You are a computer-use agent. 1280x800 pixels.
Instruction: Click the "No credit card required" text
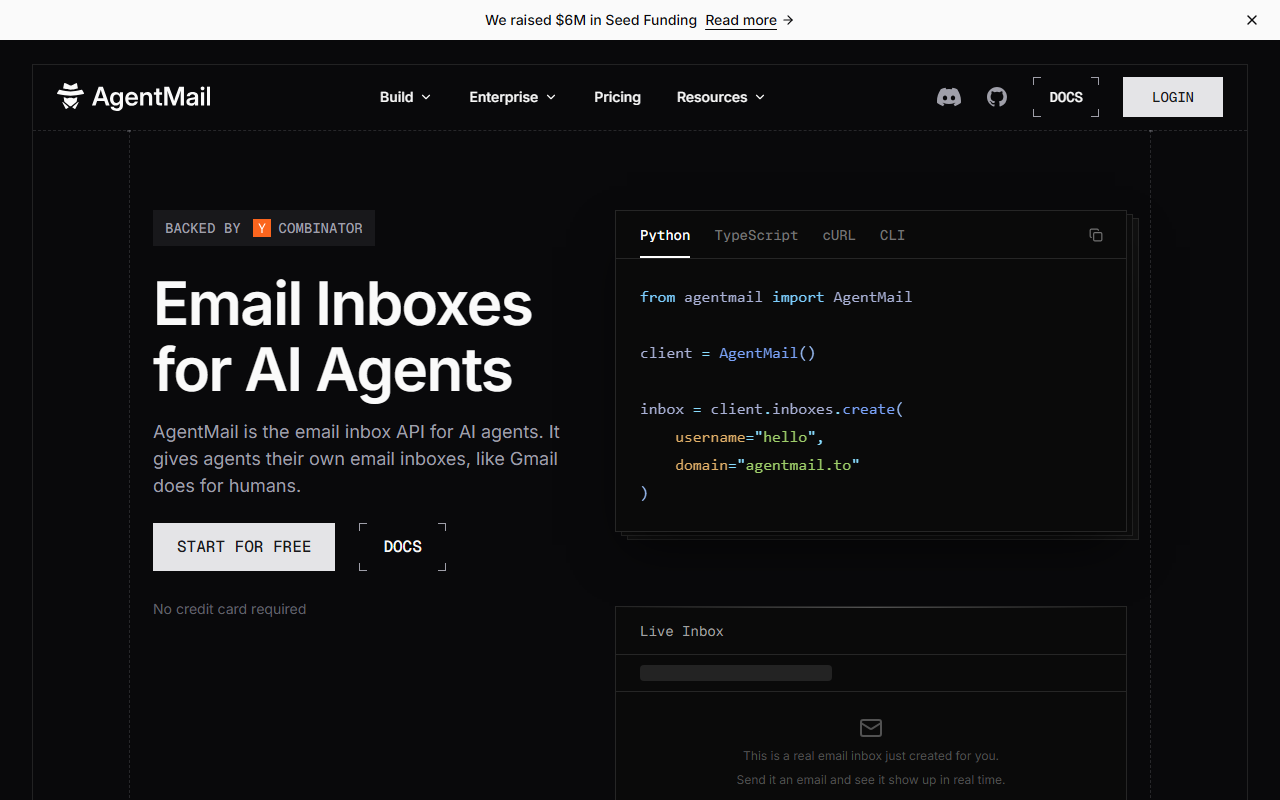point(230,609)
